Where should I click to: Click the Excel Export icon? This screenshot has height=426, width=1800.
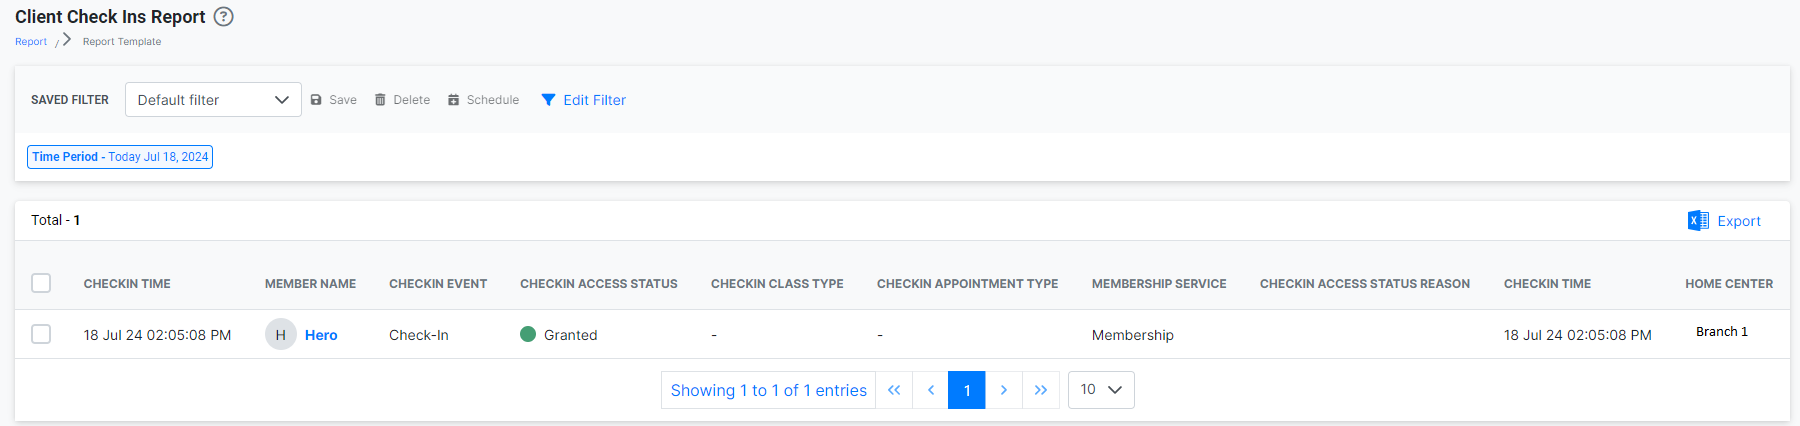pos(1697,221)
